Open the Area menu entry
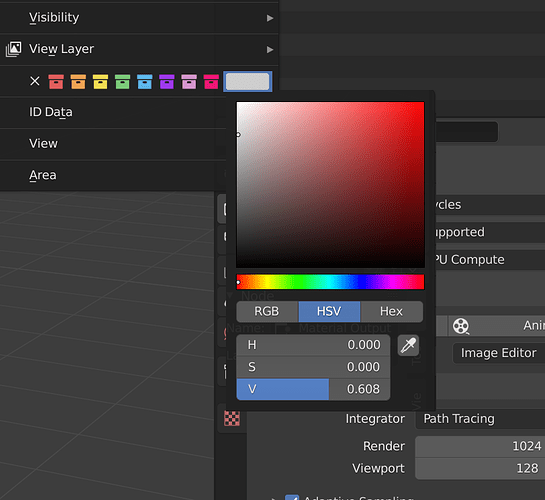 113,175
